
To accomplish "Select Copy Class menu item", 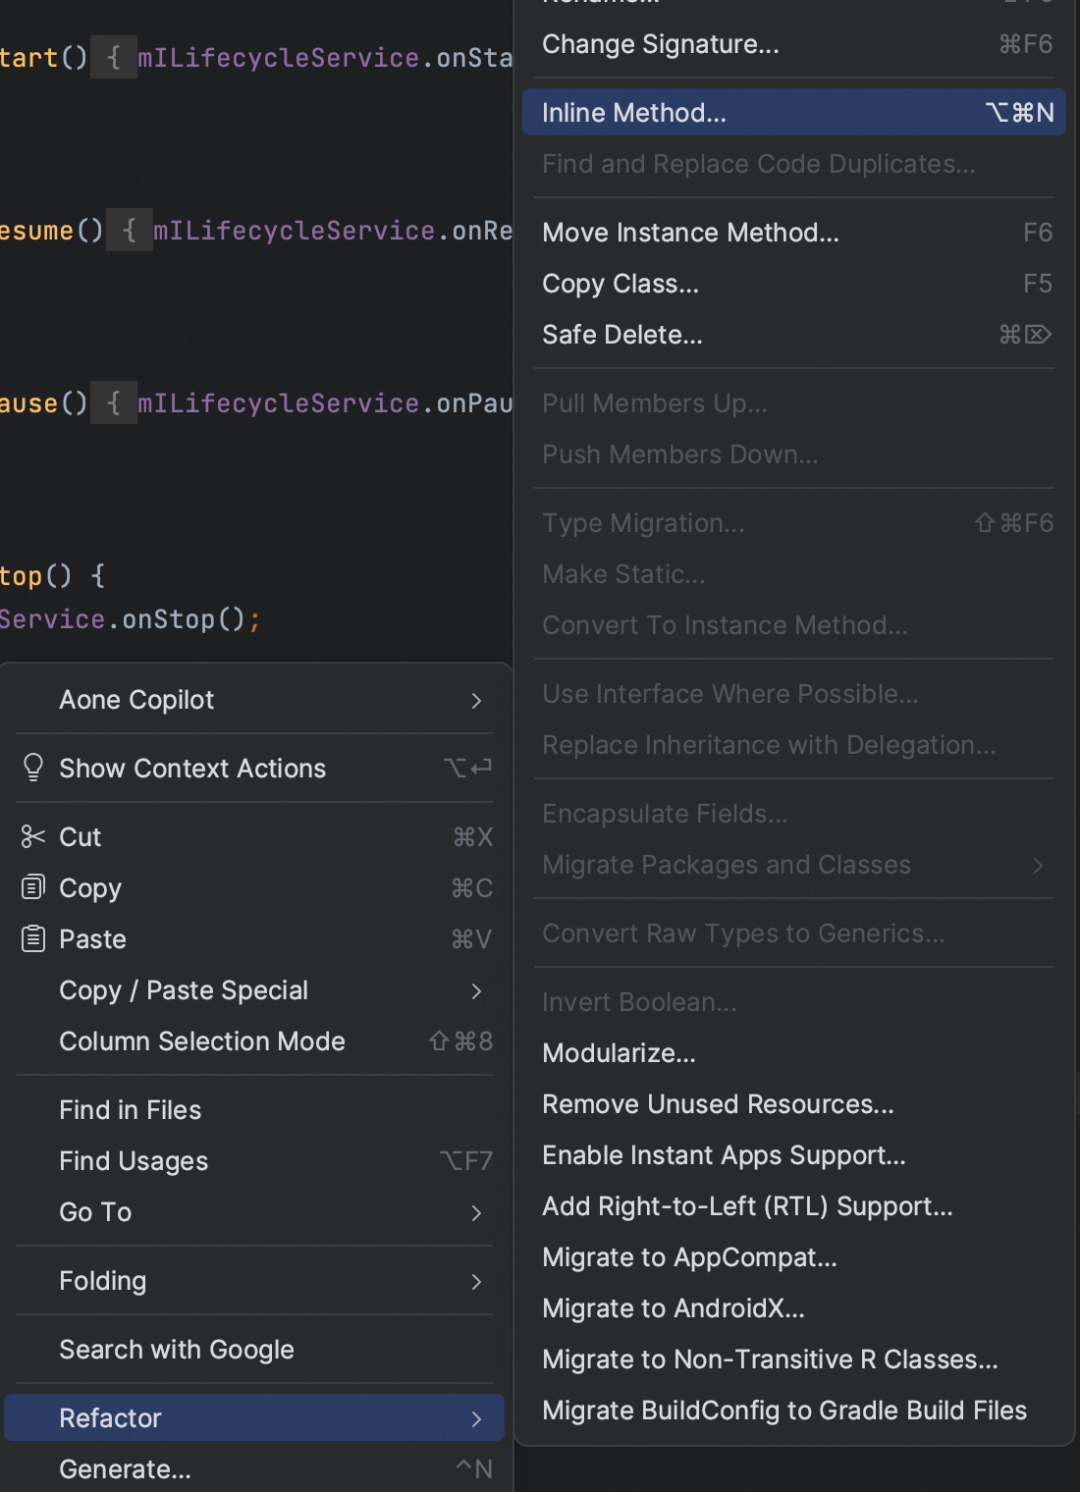I will (x=794, y=283).
